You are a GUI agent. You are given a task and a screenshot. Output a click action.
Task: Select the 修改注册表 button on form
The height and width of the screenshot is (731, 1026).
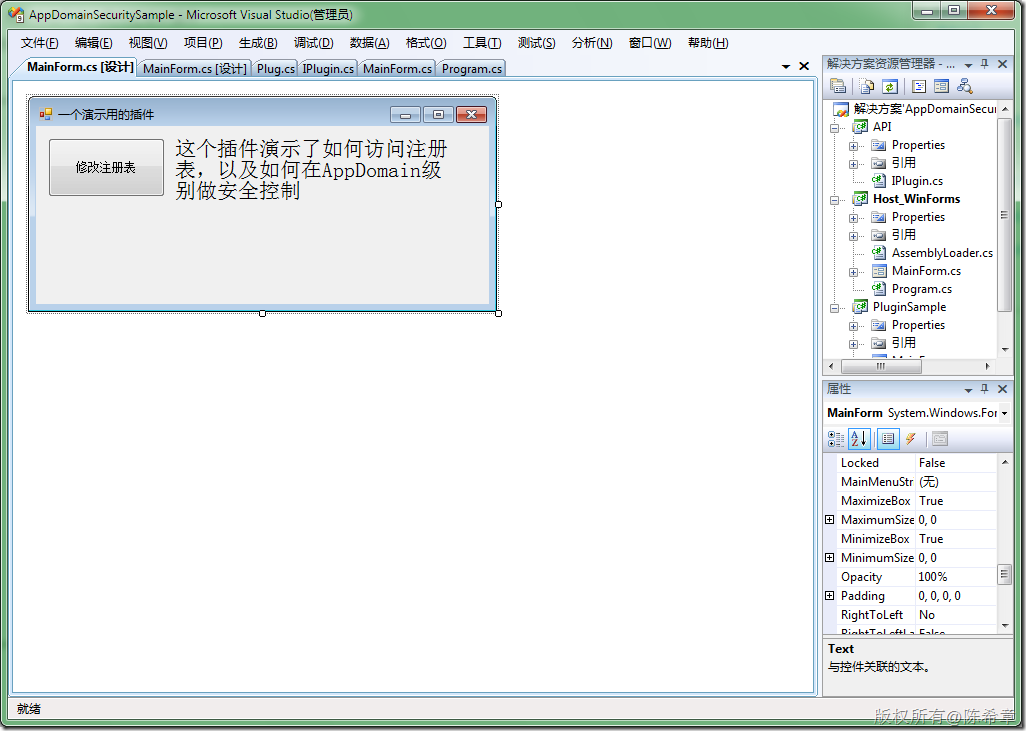tap(106, 167)
